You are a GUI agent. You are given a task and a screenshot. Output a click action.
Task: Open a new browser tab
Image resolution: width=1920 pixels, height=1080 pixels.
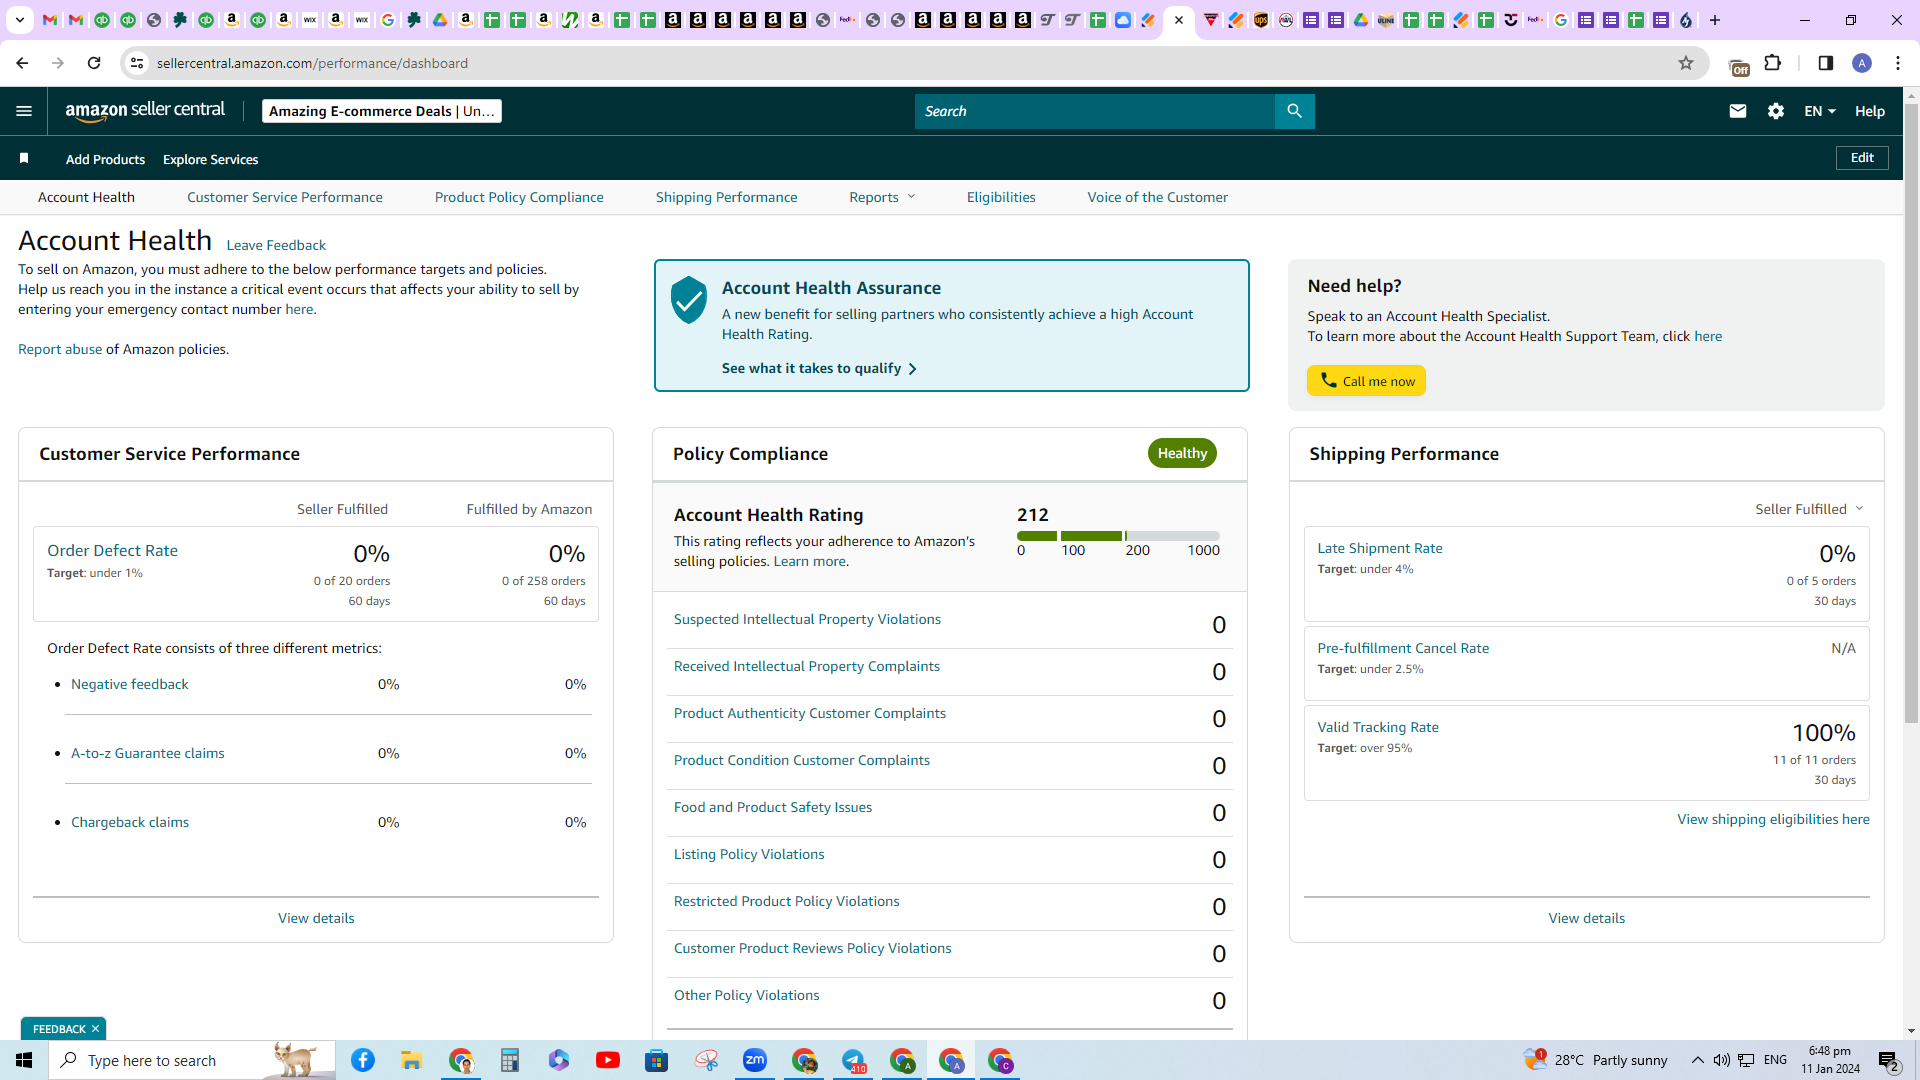[x=1715, y=20]
